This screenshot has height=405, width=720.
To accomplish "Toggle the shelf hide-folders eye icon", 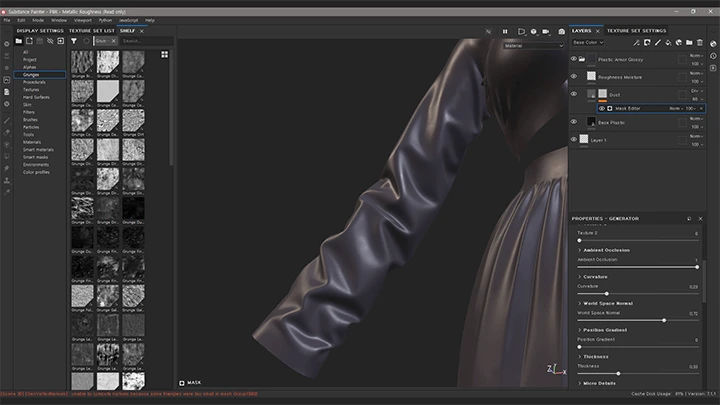I will 50,41.
